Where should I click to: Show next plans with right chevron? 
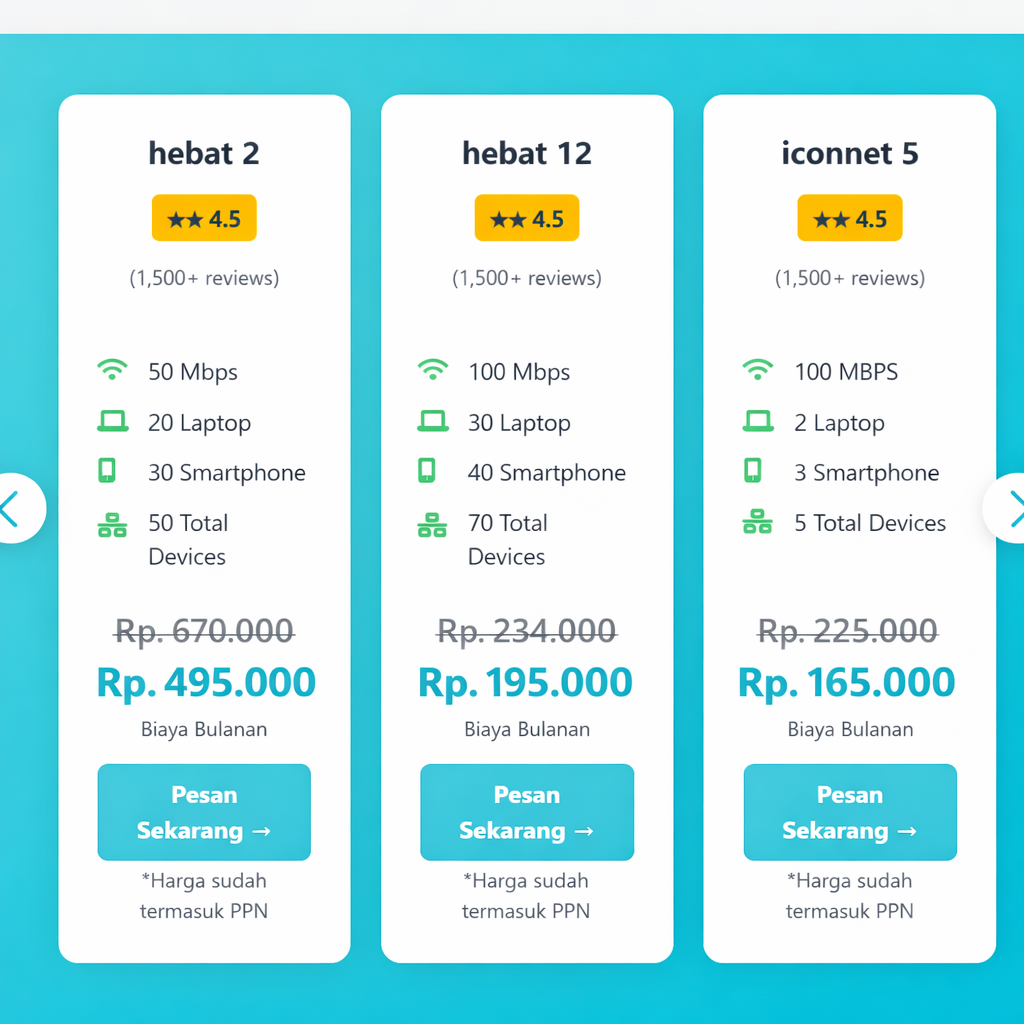(1006, 508)
